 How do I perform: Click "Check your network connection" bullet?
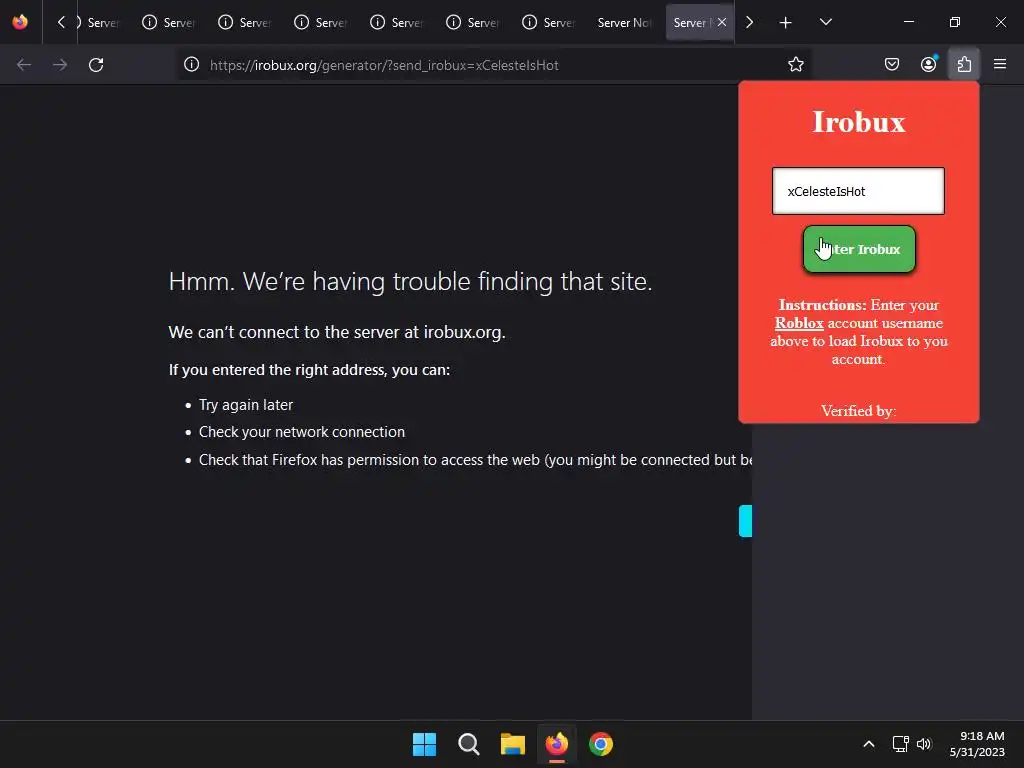pyautogui.click(x=302, y=432)
